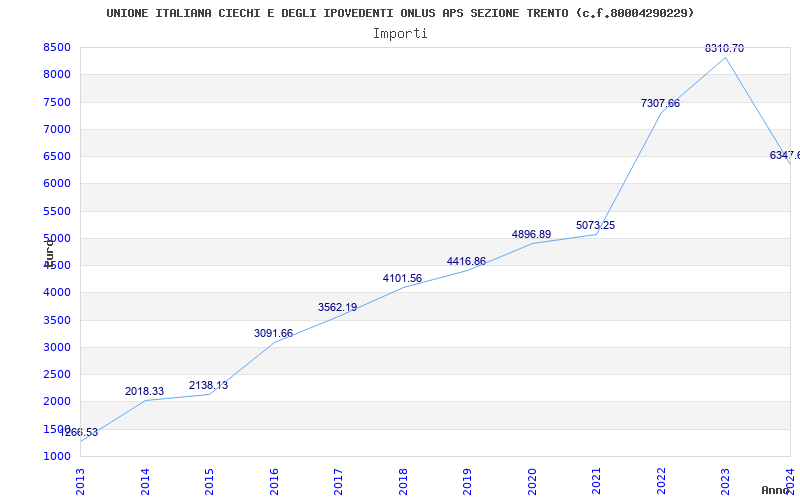Screen dimensions: 800x500
Task: Select the data label 1266.53
Action: (79, 433)
